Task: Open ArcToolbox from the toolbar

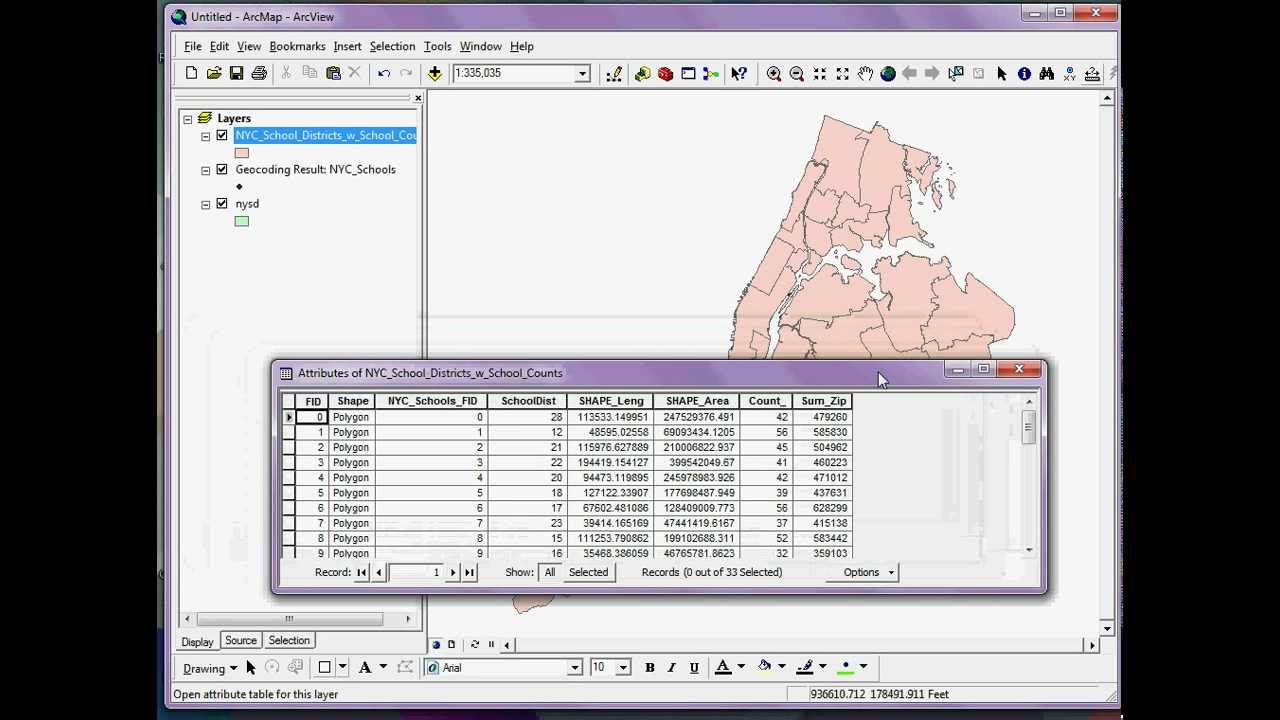Action: click(664, 73)
